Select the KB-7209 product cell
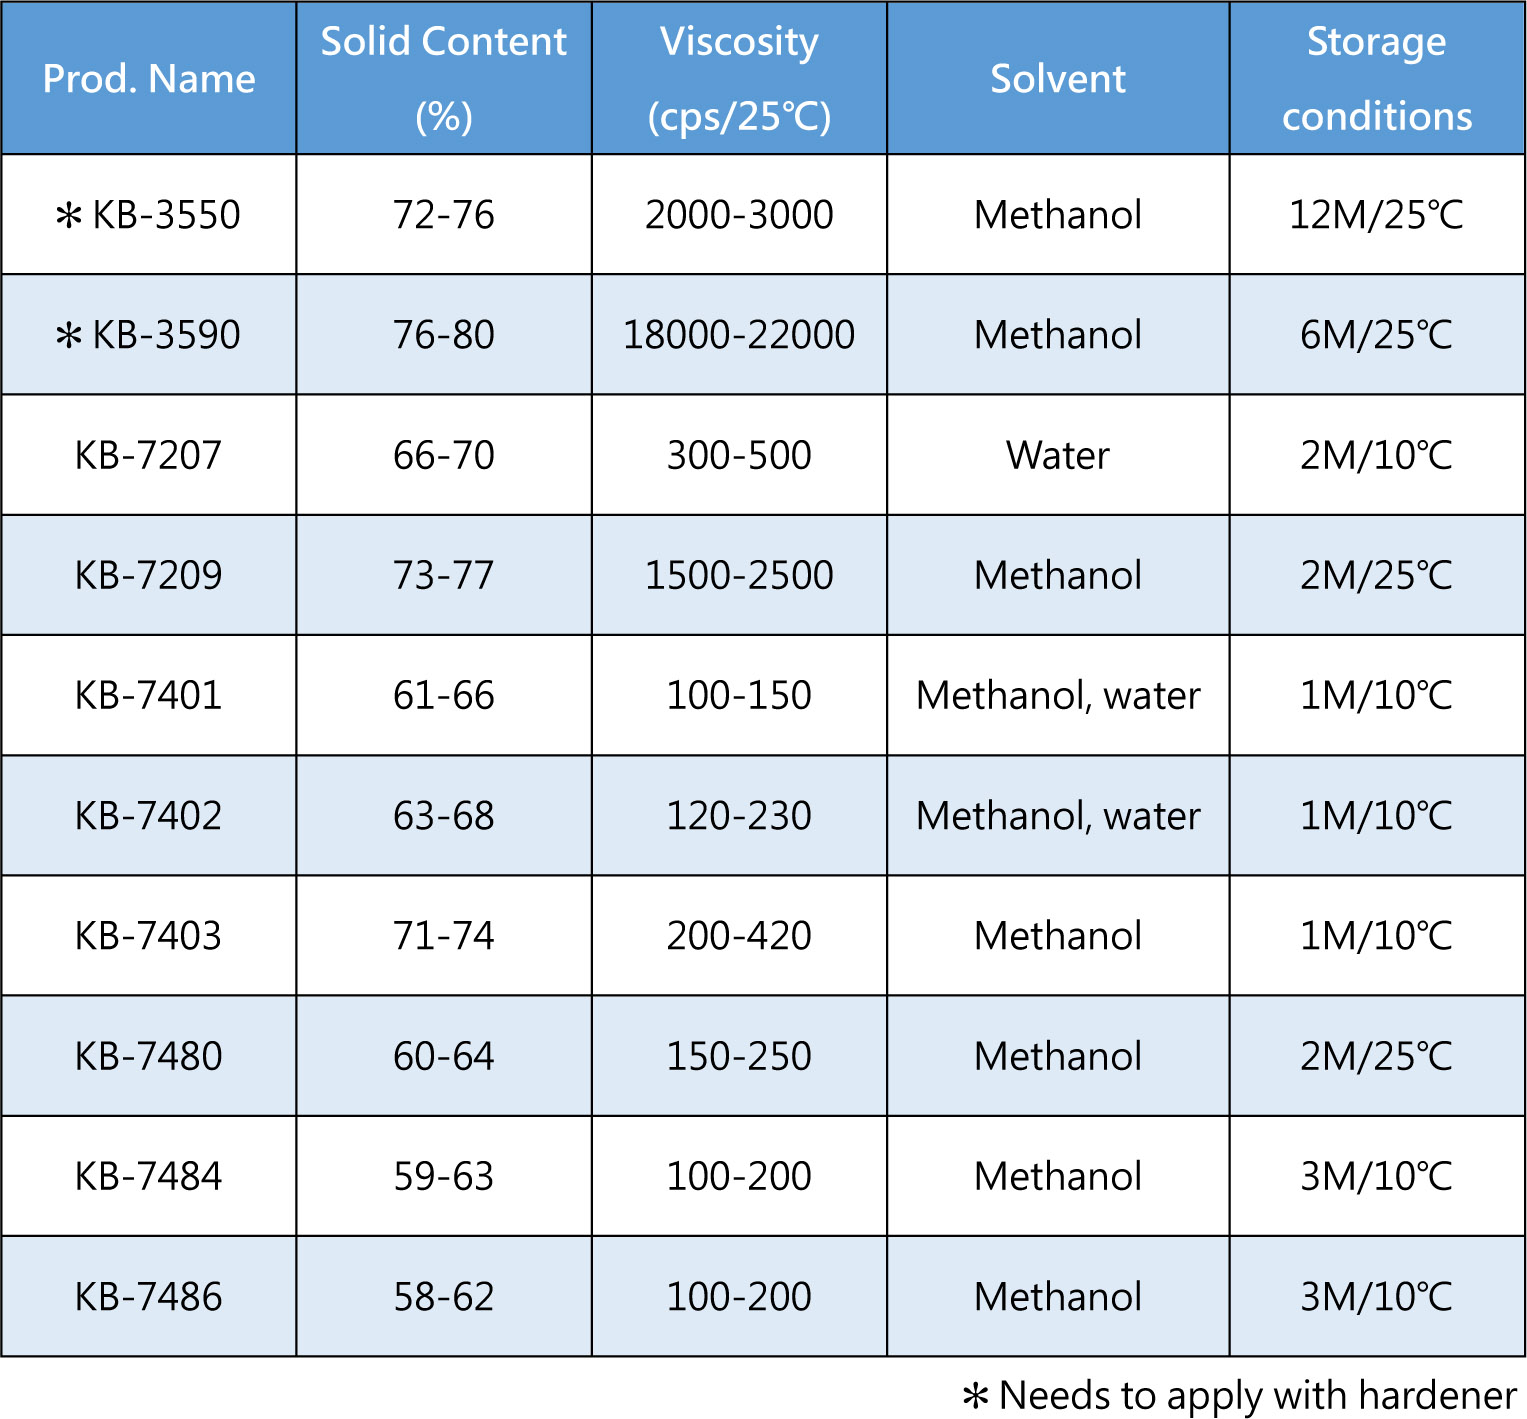The height and width of the screenshot is (1419, 1527). point(149,575)
